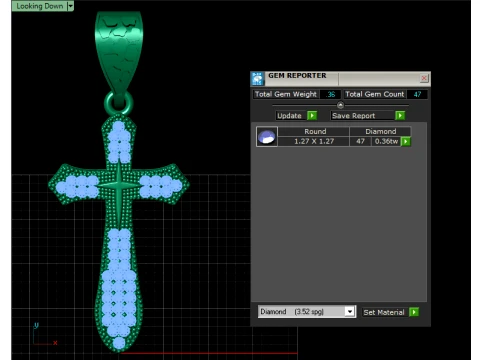Run Update with its green arrow

[x=312, y=116]
